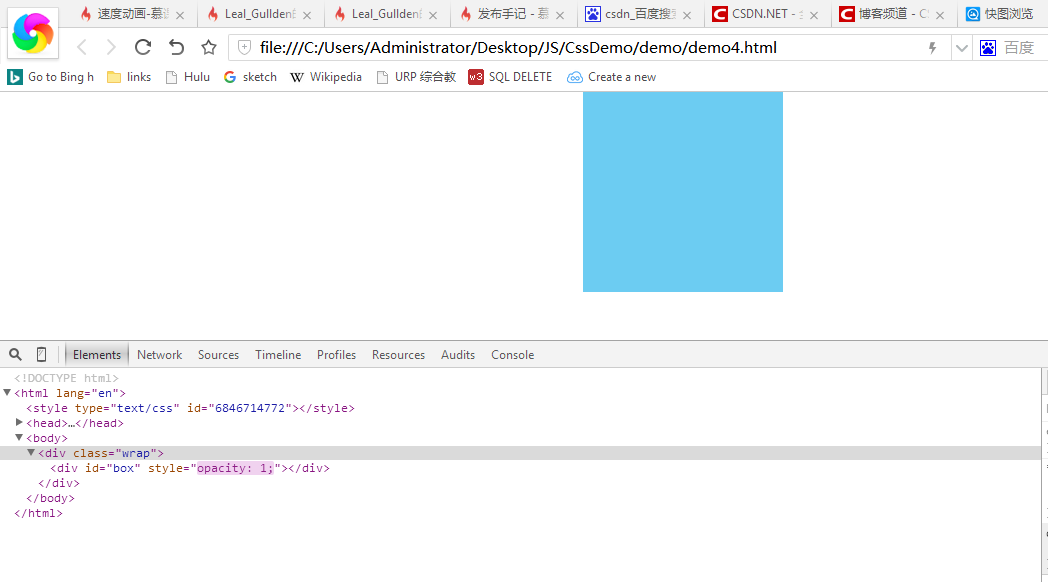Select the style type text/css node

point(190,408)
